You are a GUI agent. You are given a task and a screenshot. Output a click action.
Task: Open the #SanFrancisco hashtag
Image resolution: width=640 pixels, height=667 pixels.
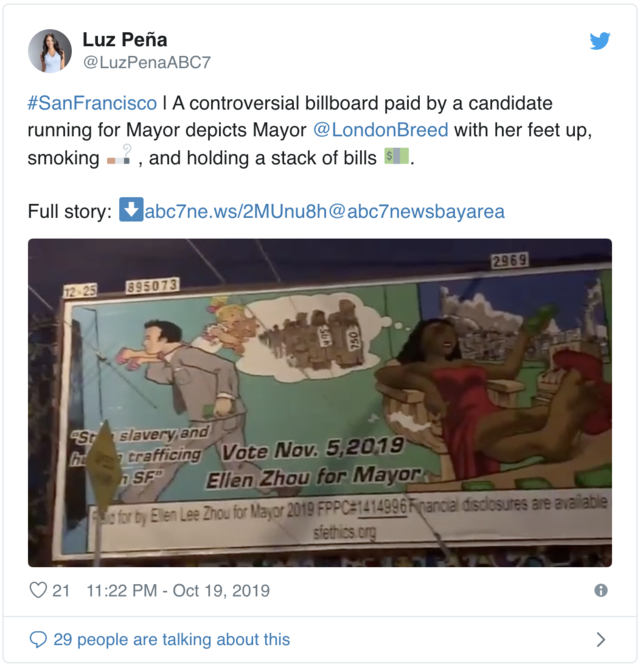[92, 103]
